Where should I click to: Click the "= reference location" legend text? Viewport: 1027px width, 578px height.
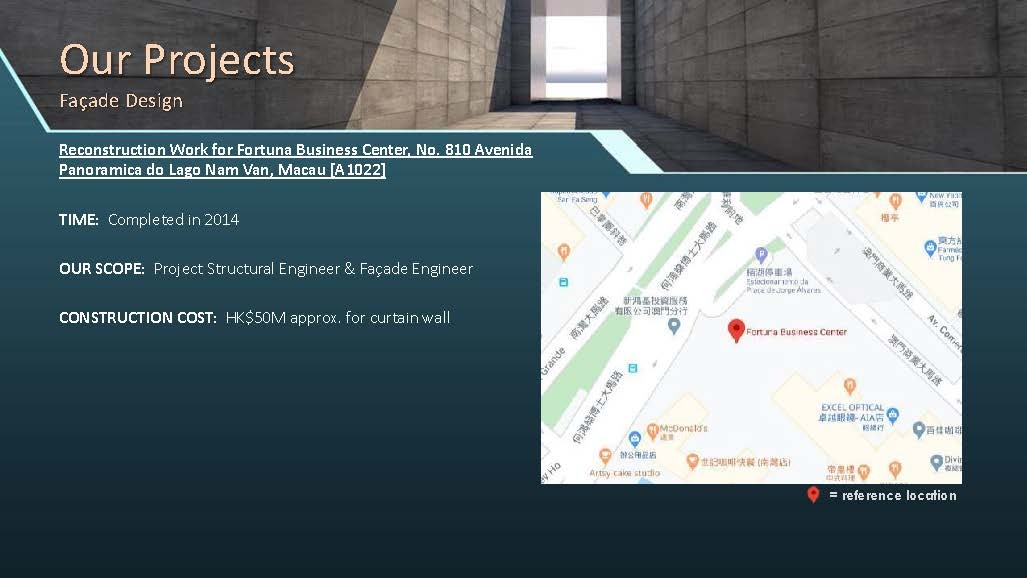pos(892,496)
